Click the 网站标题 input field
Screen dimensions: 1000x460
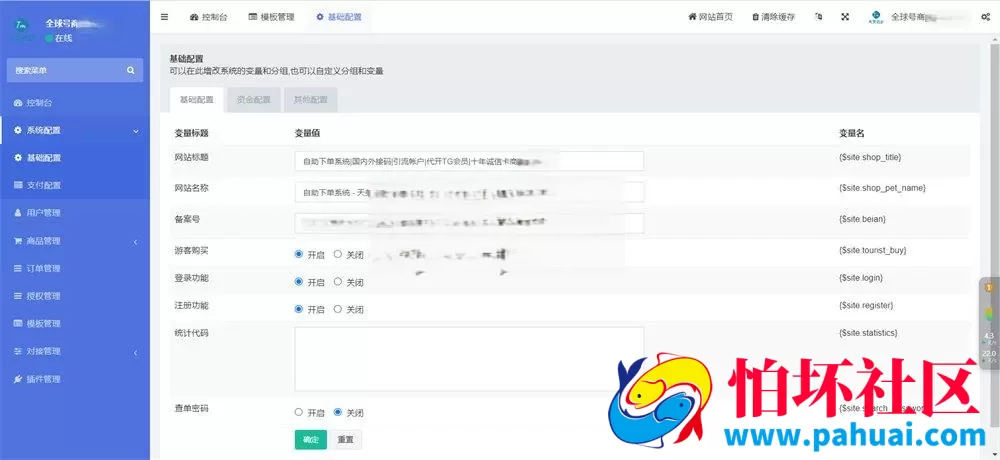point(469,161)
